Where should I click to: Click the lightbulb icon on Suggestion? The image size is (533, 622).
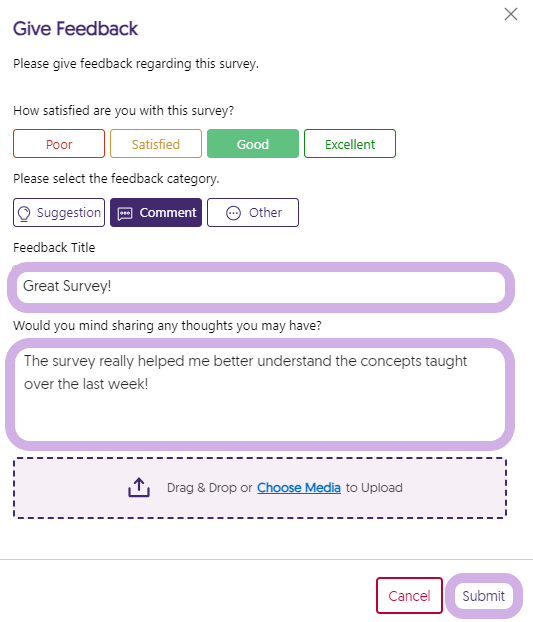pos(24,213)
